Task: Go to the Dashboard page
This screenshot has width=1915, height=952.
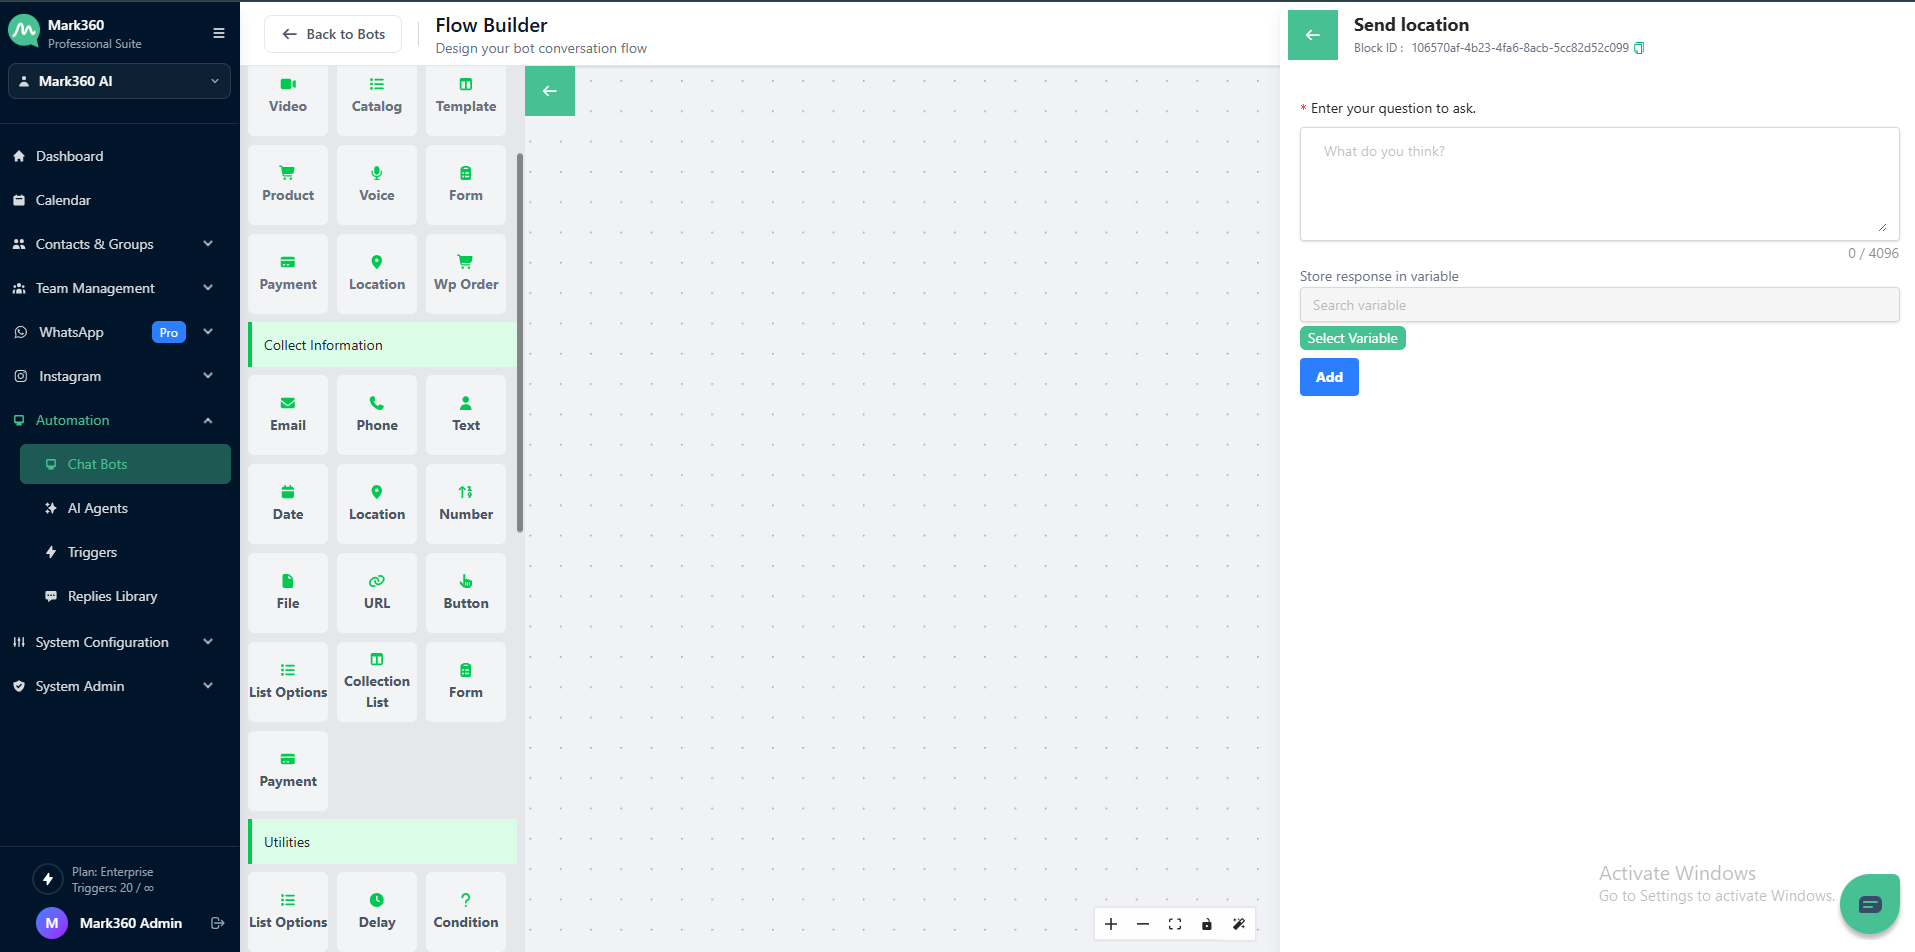Action: coord(69,156)
